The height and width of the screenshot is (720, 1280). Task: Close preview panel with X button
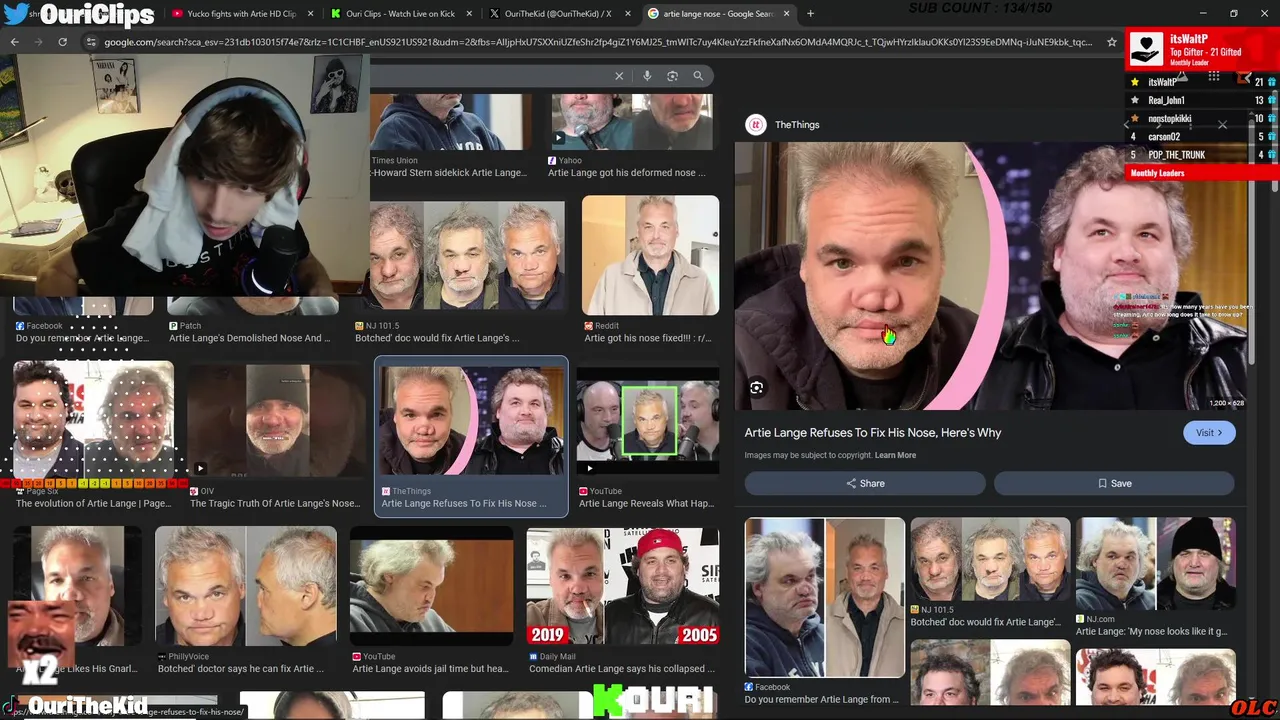[x=1222, y=125]
